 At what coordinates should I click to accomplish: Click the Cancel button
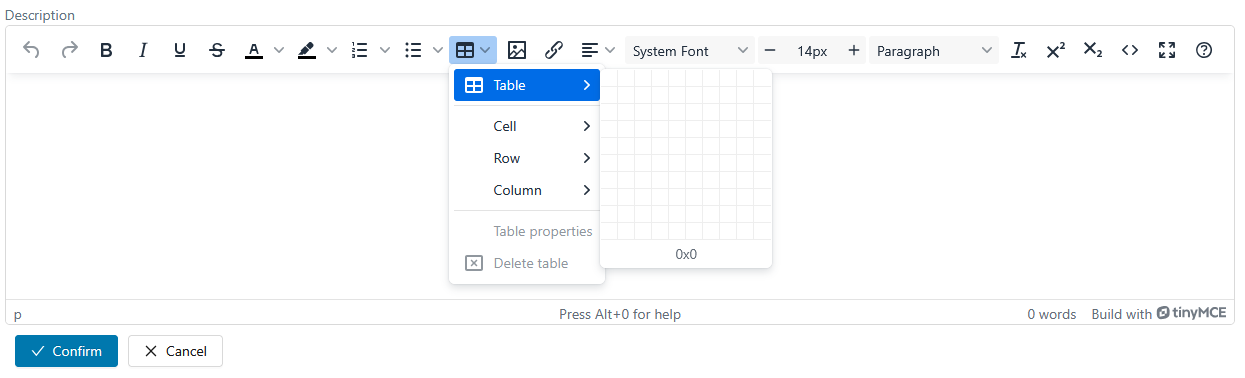click(x=175, y=351)
